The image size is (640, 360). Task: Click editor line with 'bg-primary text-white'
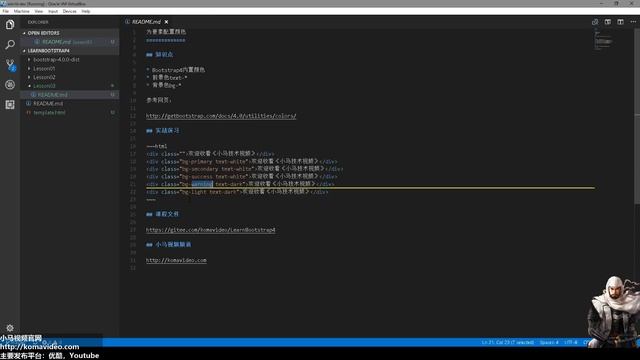click(242, 162)
